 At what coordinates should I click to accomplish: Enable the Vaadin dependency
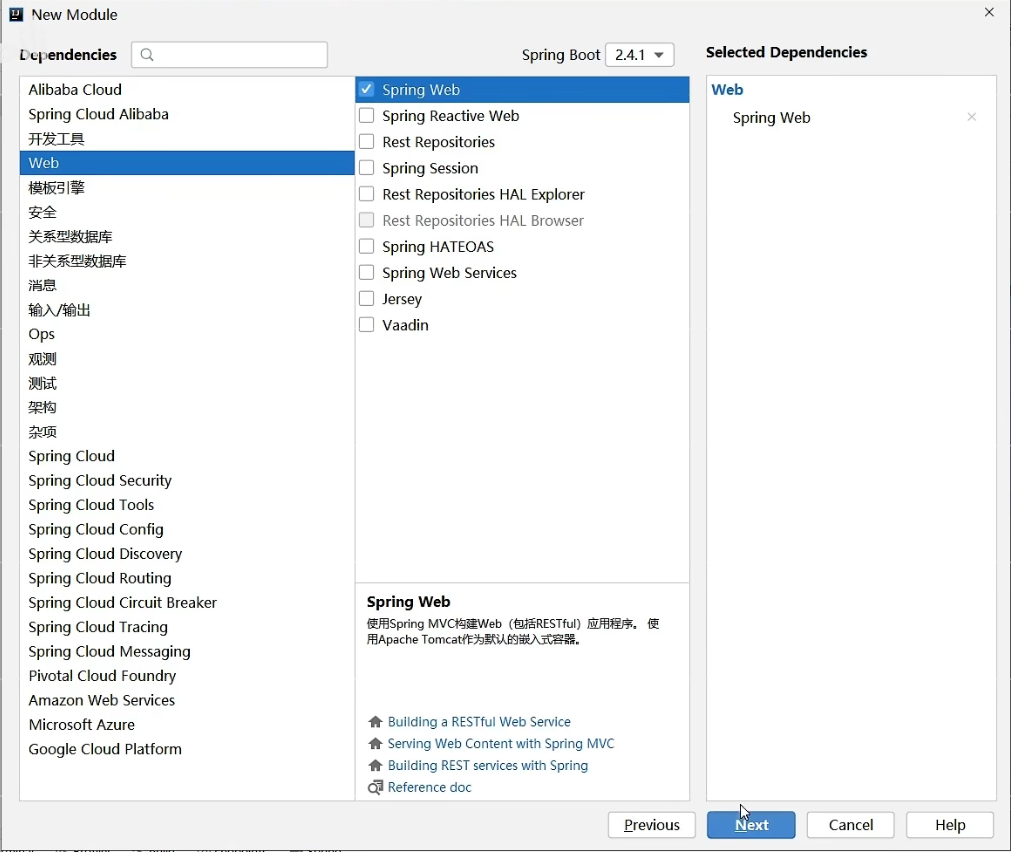(366, 324)
